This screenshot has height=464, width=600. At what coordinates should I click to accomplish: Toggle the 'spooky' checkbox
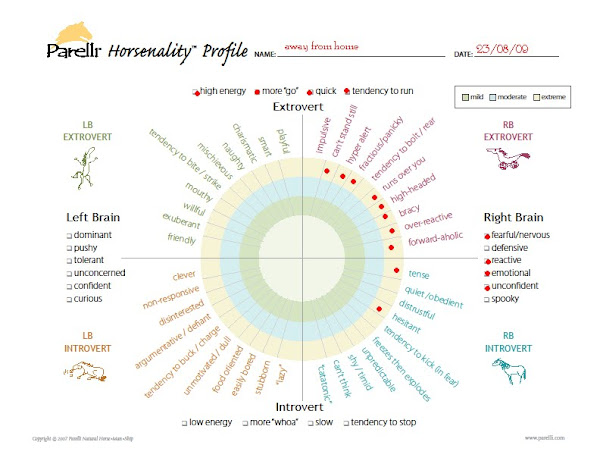click(x=487, y=300)
